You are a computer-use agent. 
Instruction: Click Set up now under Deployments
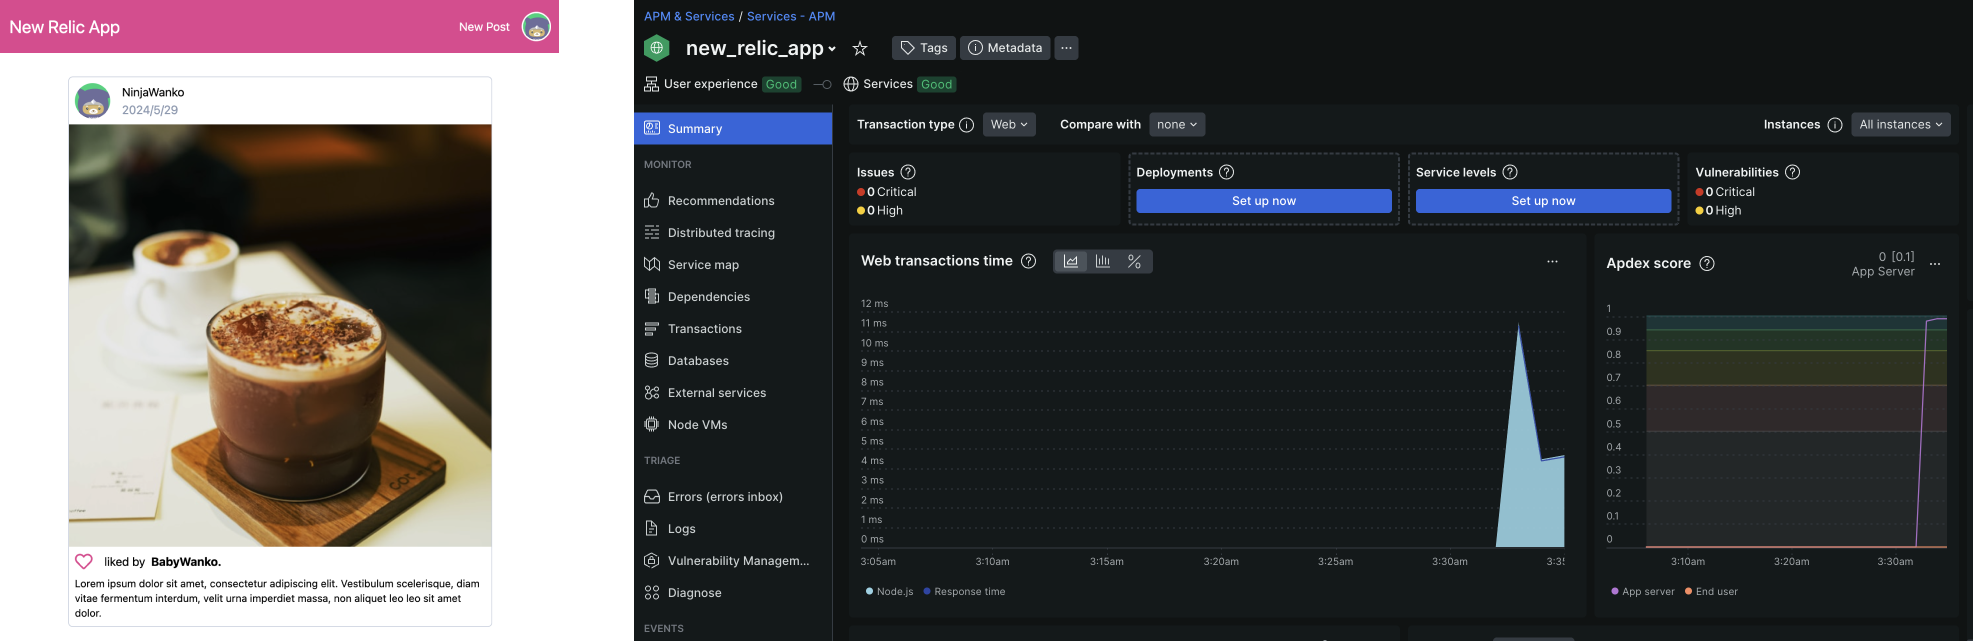(1264, 201)
